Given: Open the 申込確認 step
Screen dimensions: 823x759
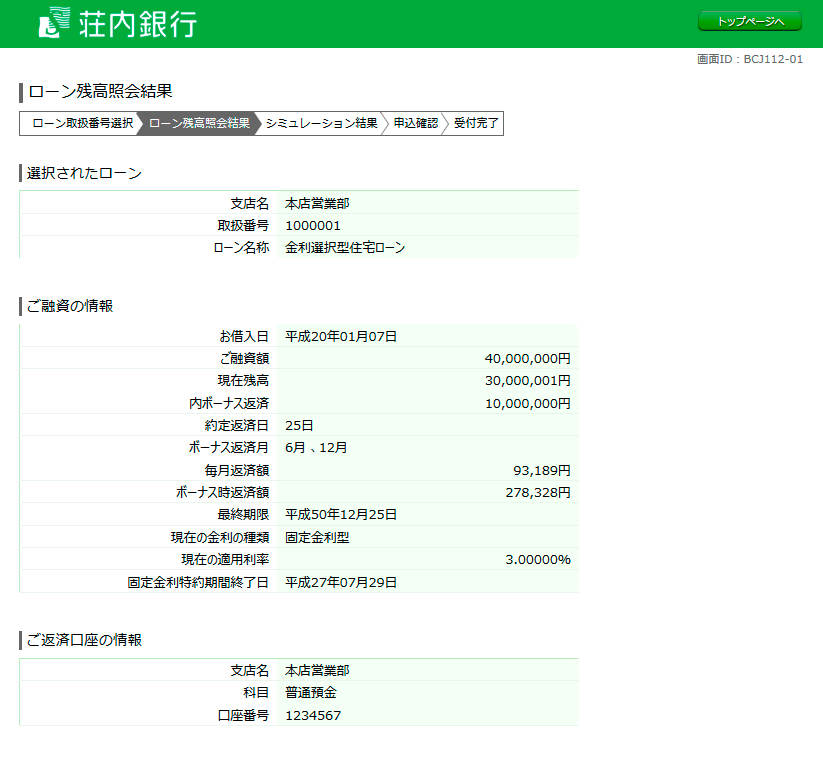Looking at the screenshot, I should pyautogui.click(x=415, y=124).
